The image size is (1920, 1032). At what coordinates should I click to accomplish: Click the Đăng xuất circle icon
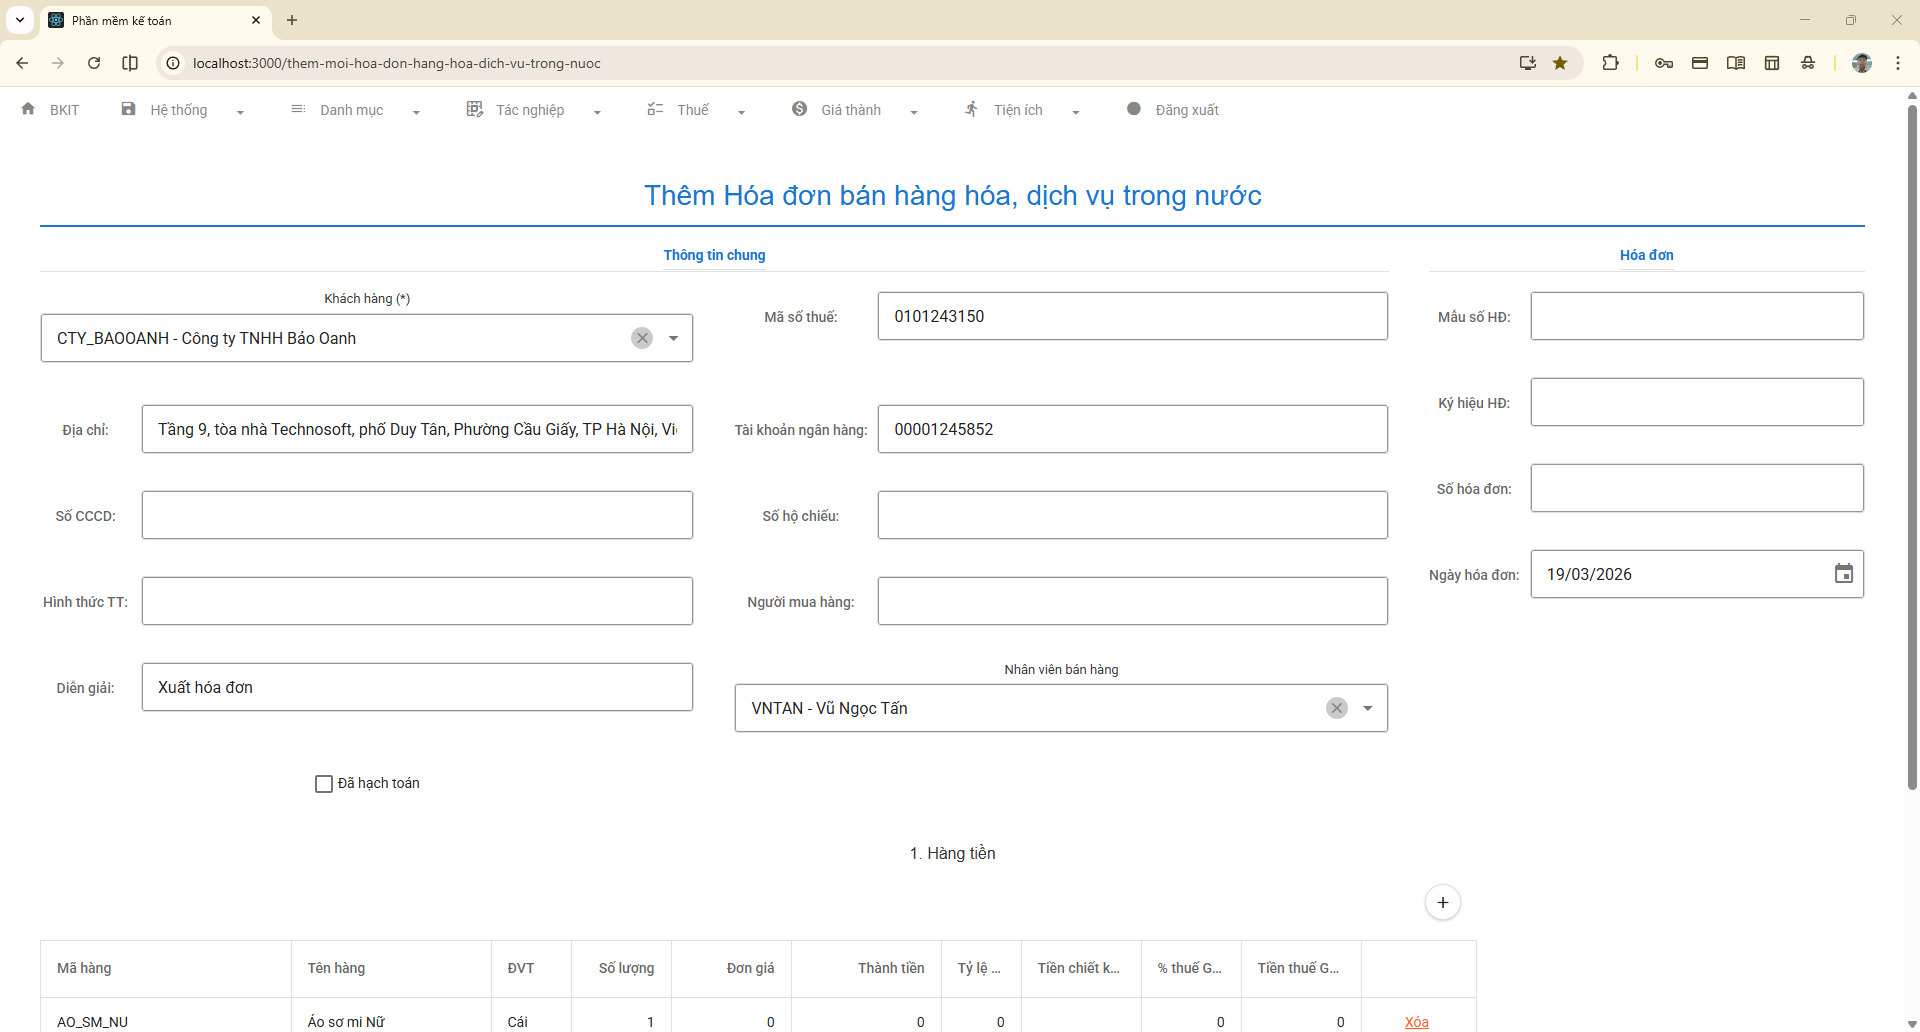pos(1134,109)
